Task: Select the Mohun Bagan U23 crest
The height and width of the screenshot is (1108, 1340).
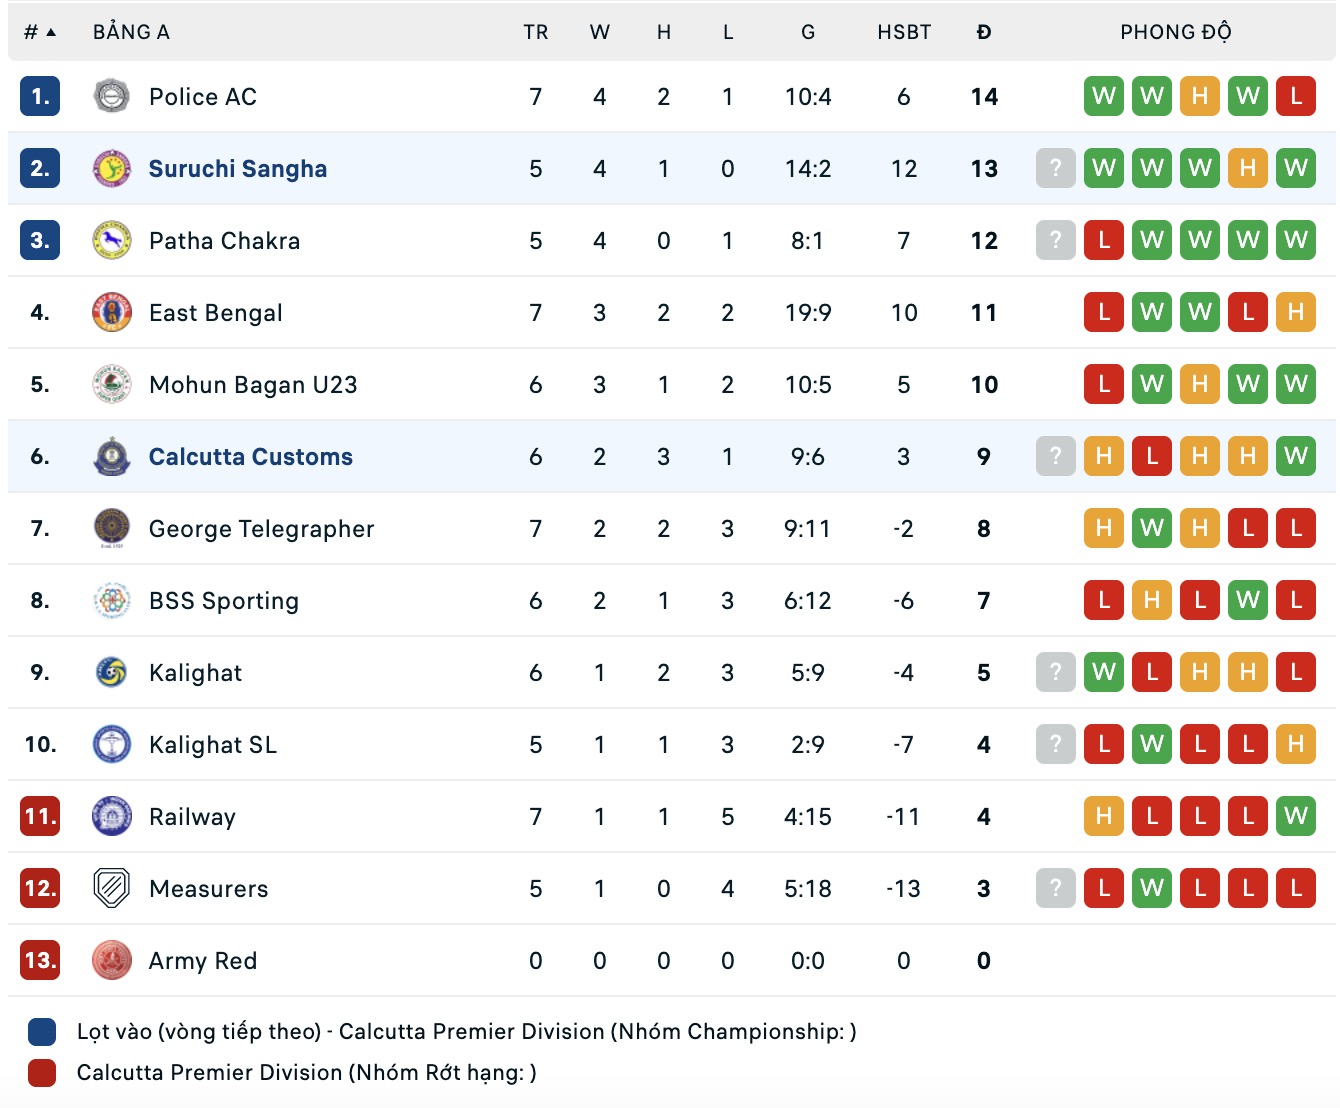Action: 111,384
